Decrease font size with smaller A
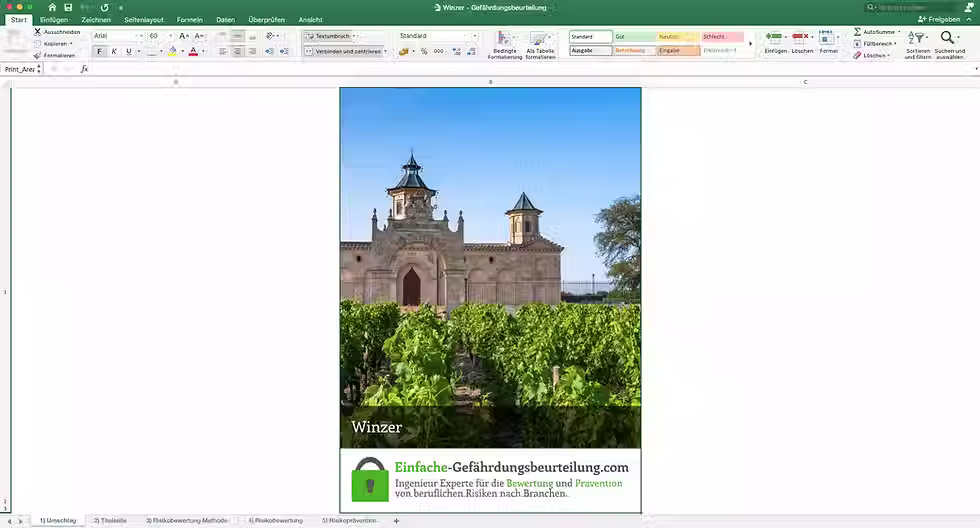 pos(199,36)
